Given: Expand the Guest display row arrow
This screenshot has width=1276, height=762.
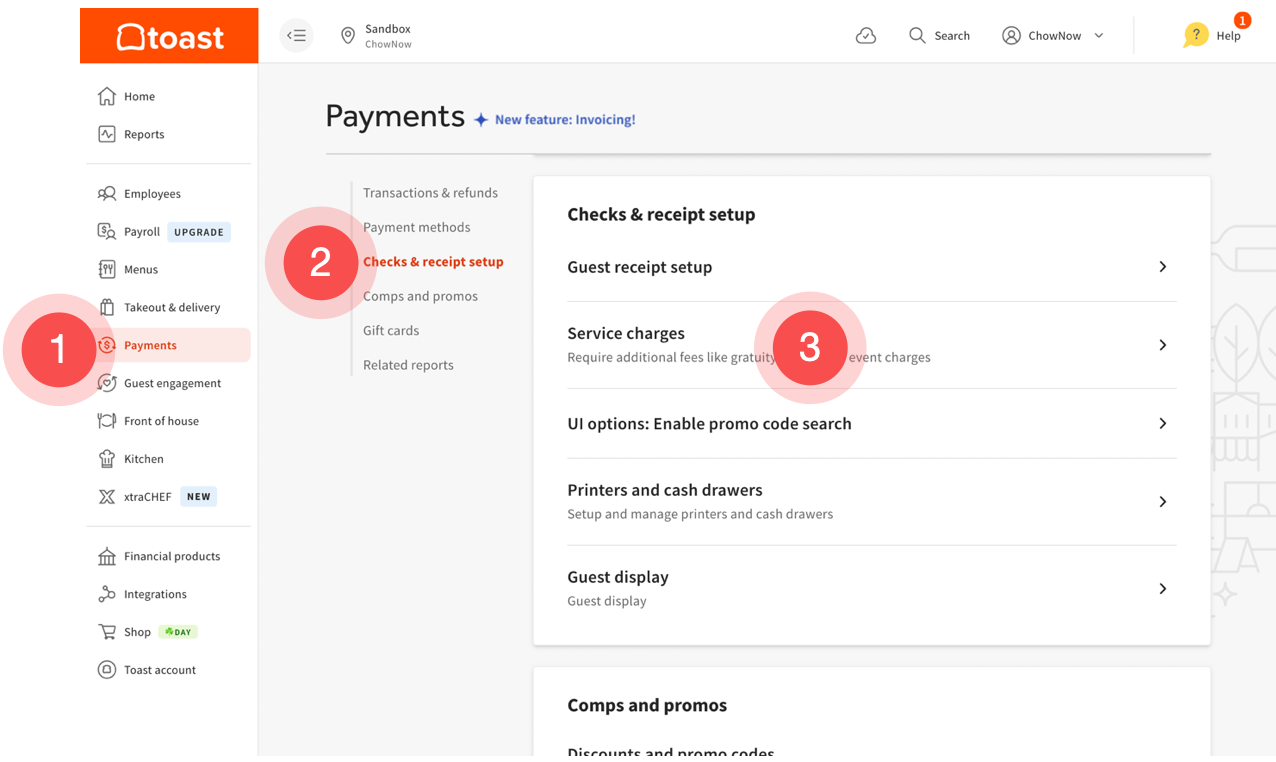Looking at the screenshot, I should pyautogui.click(x=1162, y=589).
